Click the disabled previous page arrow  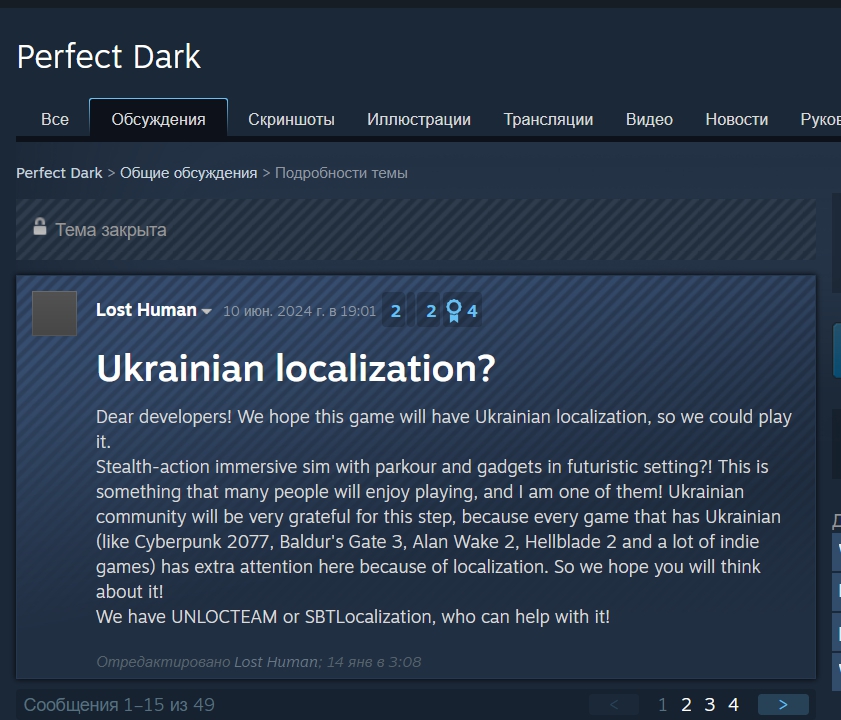click(x=614, y=704)
